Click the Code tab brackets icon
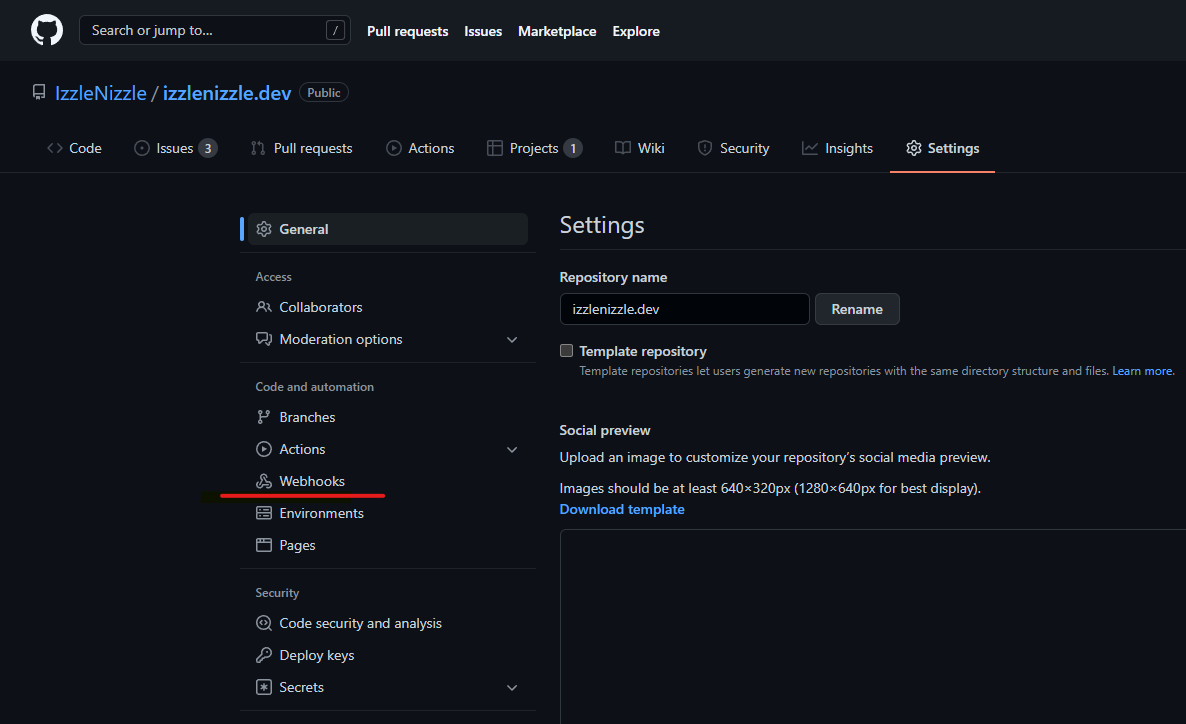The width and height of the screenshot is (1186, 724). click(54, 148)
